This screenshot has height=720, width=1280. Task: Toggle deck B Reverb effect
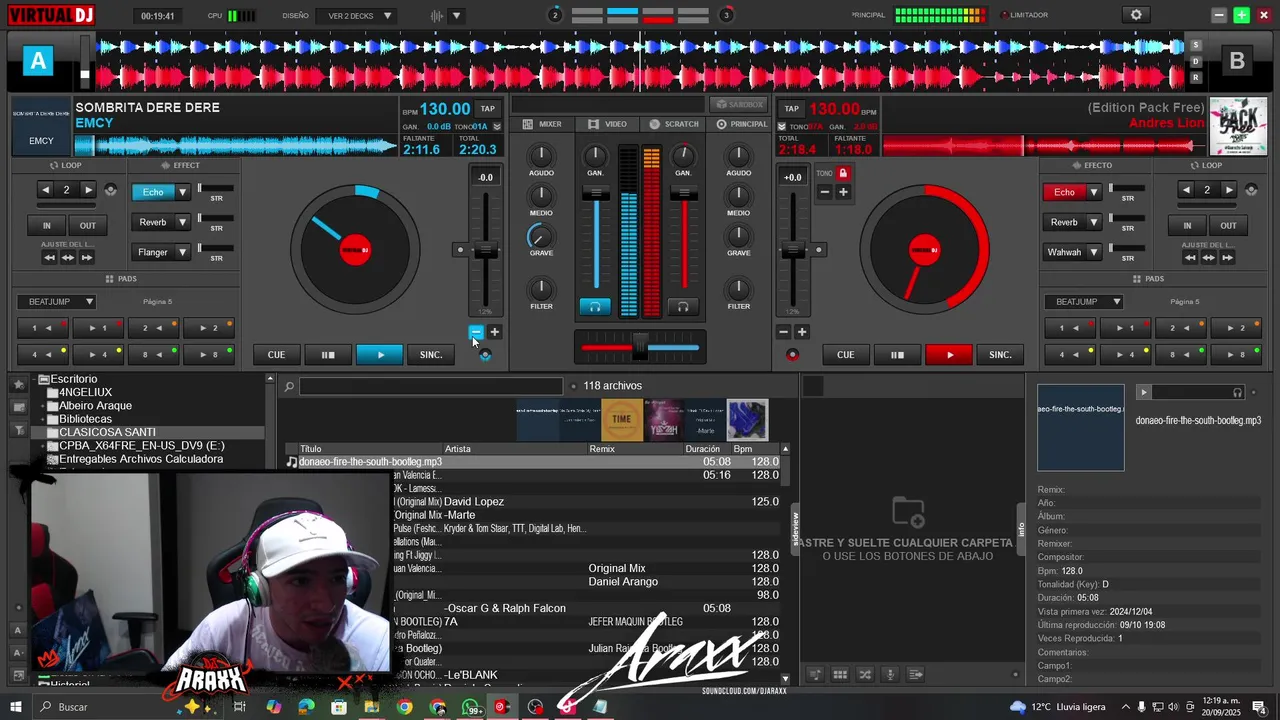tap(1064, 222)
